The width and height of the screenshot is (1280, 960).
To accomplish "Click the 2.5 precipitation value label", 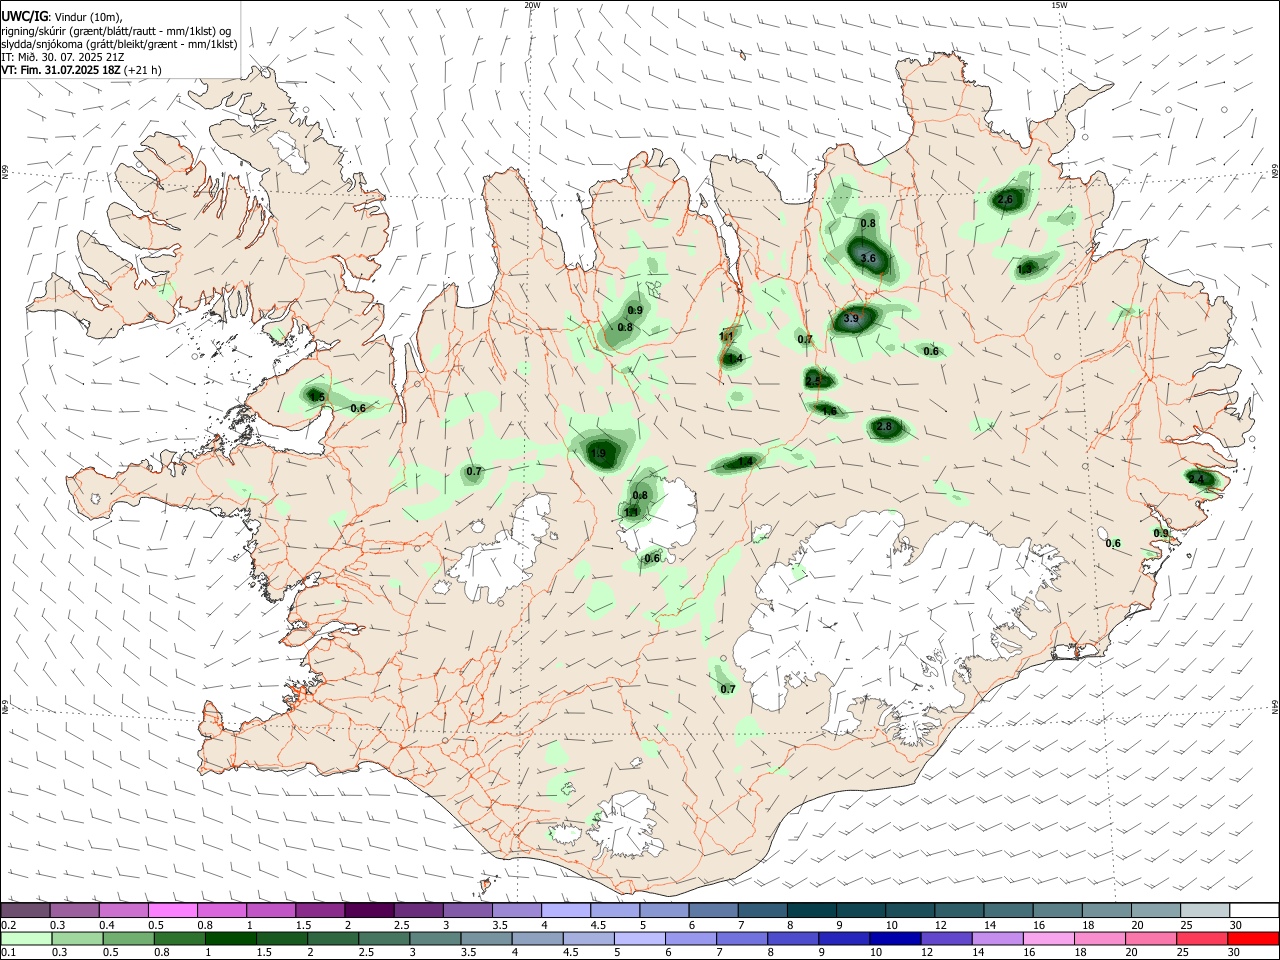I will [813, 381].
